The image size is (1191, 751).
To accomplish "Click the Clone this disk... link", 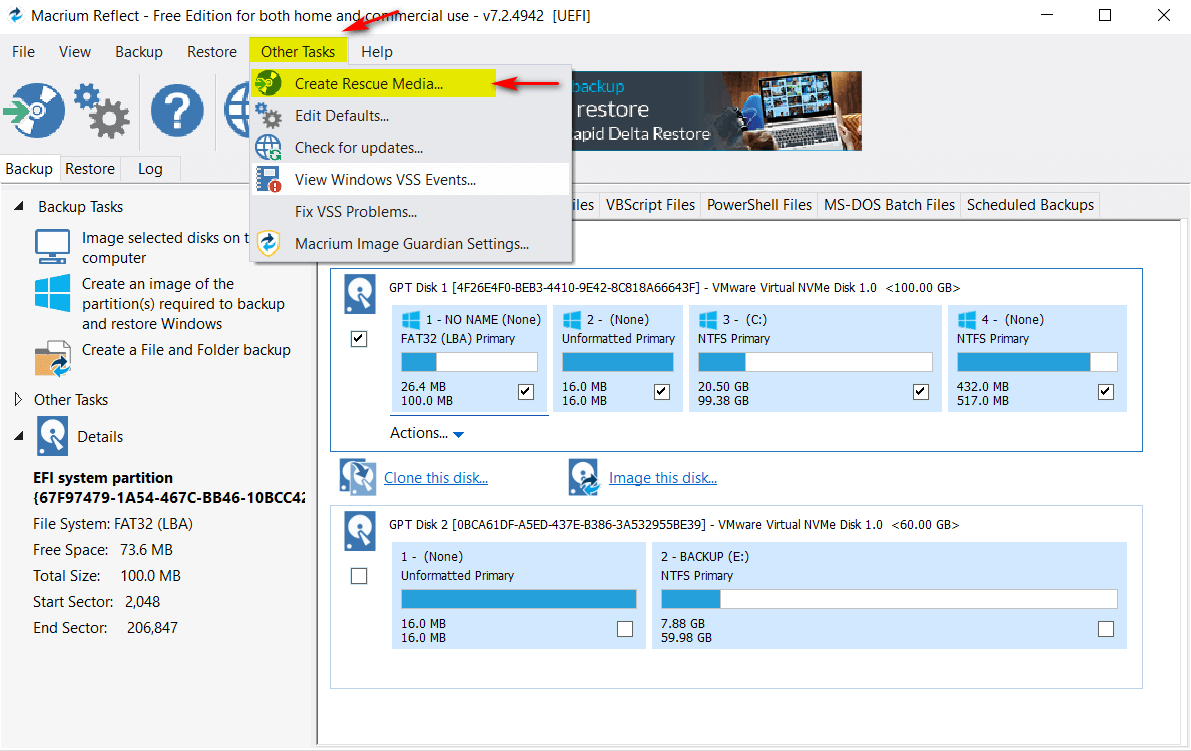I will [x=436, y=478].
